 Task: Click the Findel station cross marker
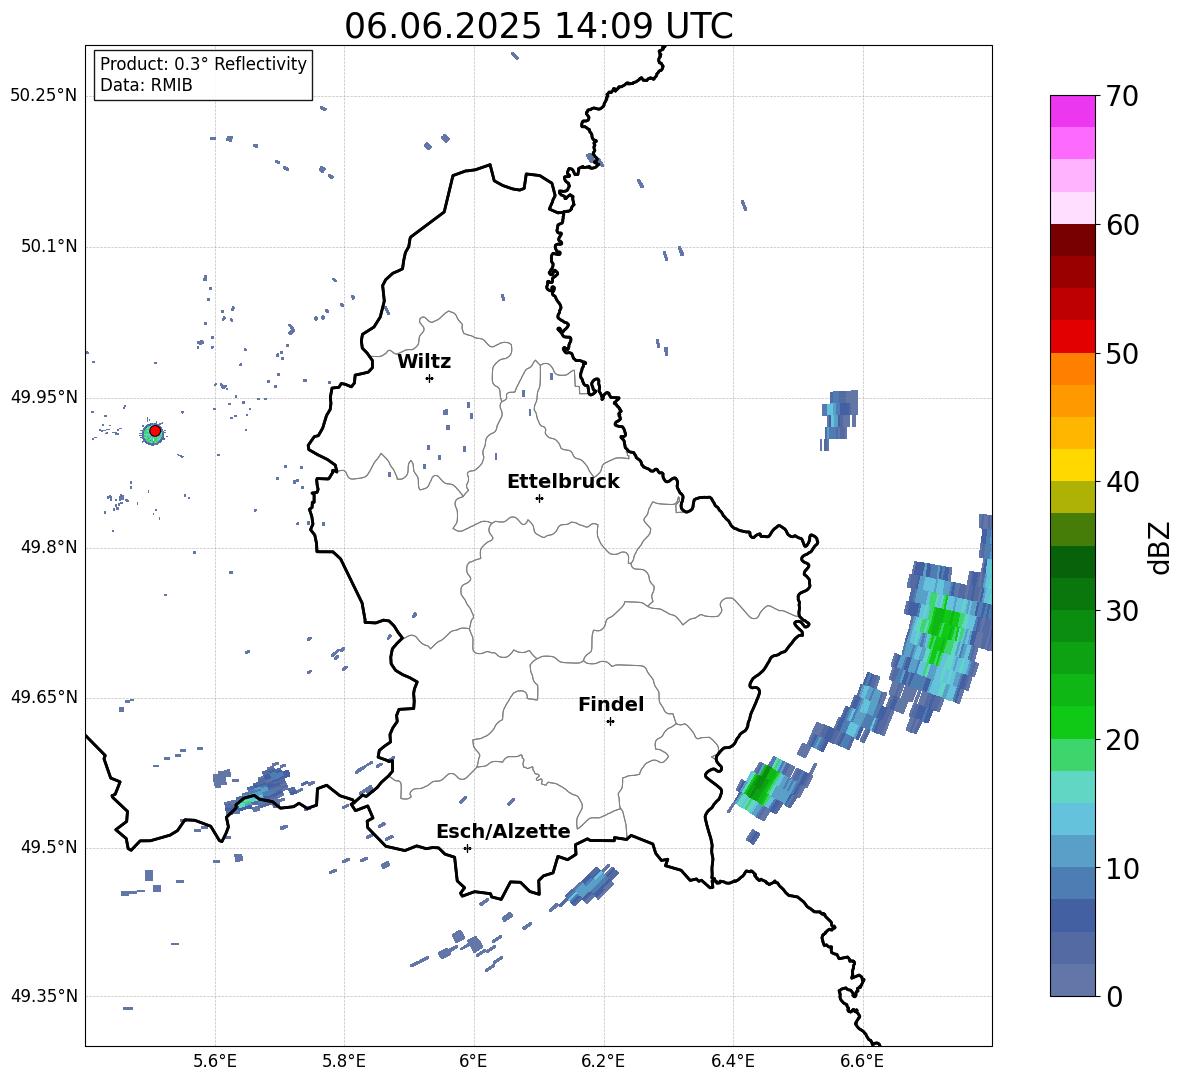[610, 722]
